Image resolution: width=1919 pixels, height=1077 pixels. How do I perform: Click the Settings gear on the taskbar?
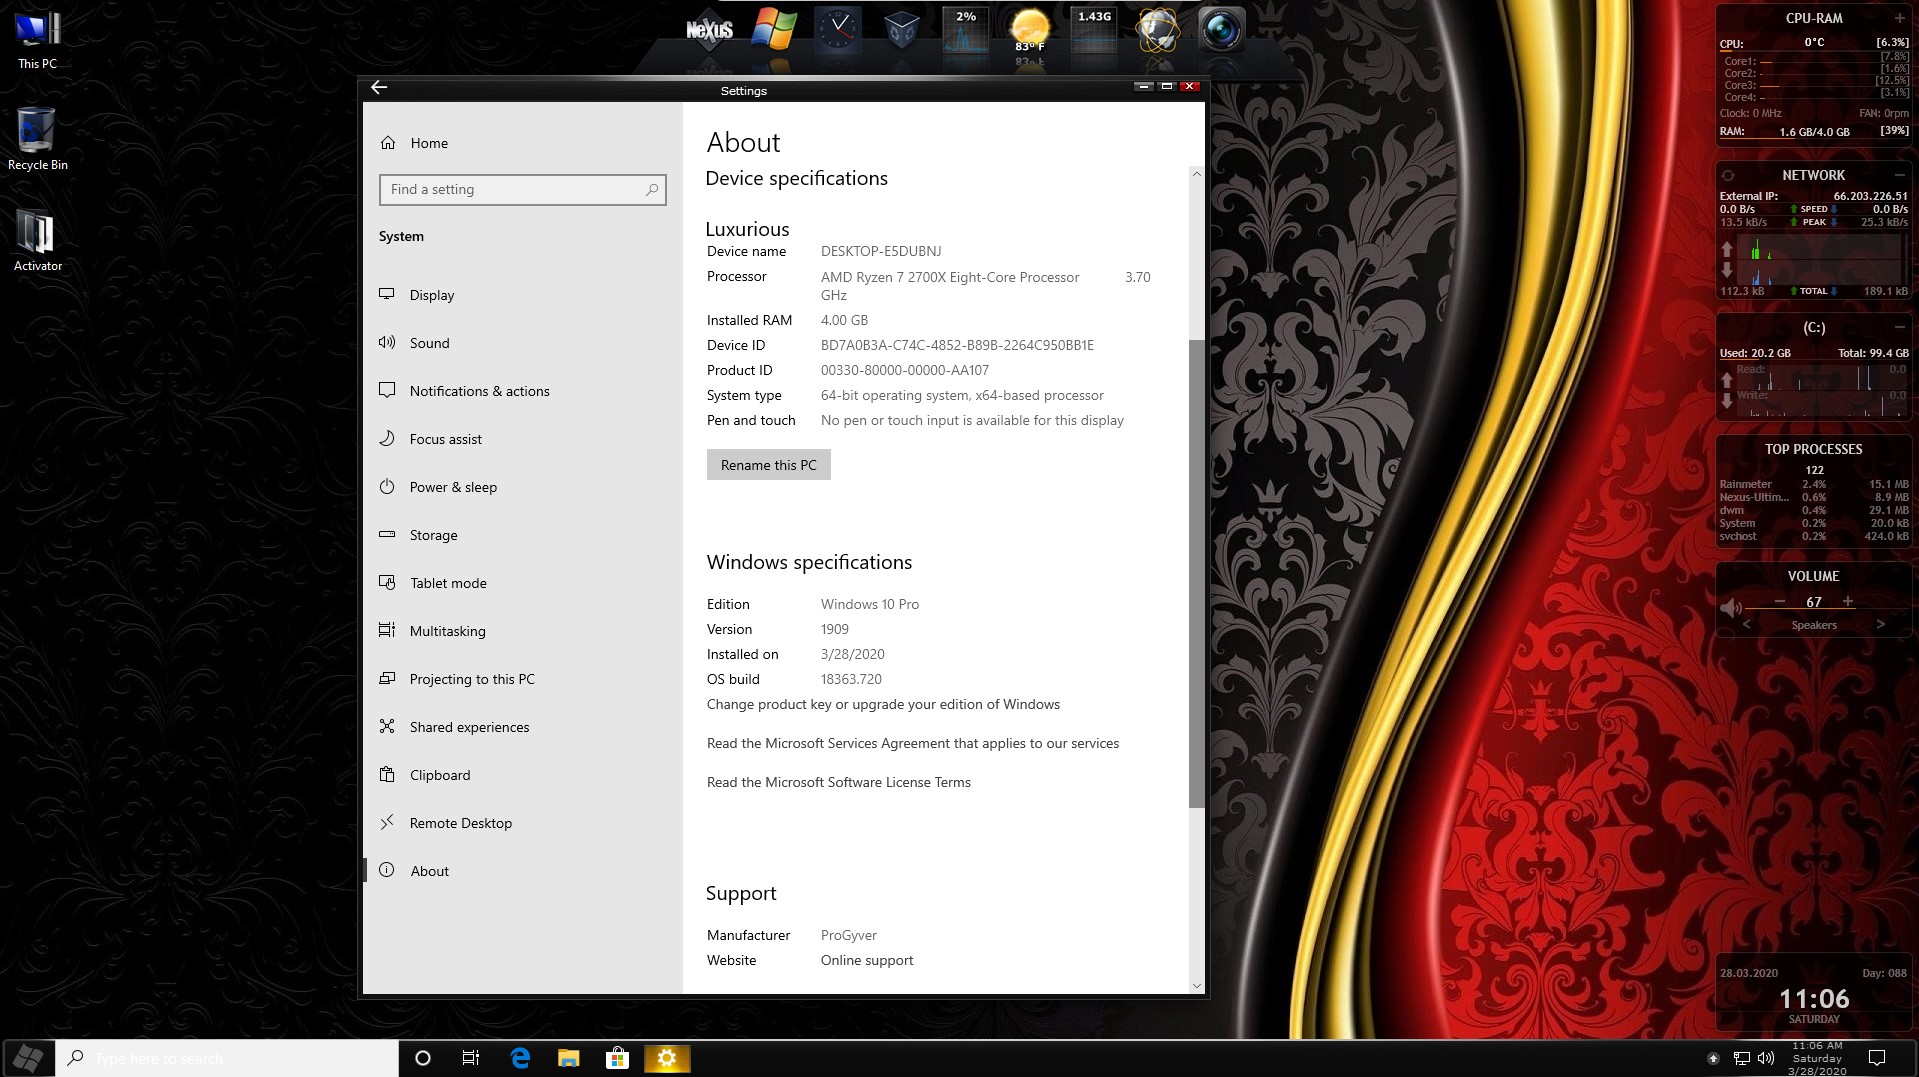[x=667, y=1058]
